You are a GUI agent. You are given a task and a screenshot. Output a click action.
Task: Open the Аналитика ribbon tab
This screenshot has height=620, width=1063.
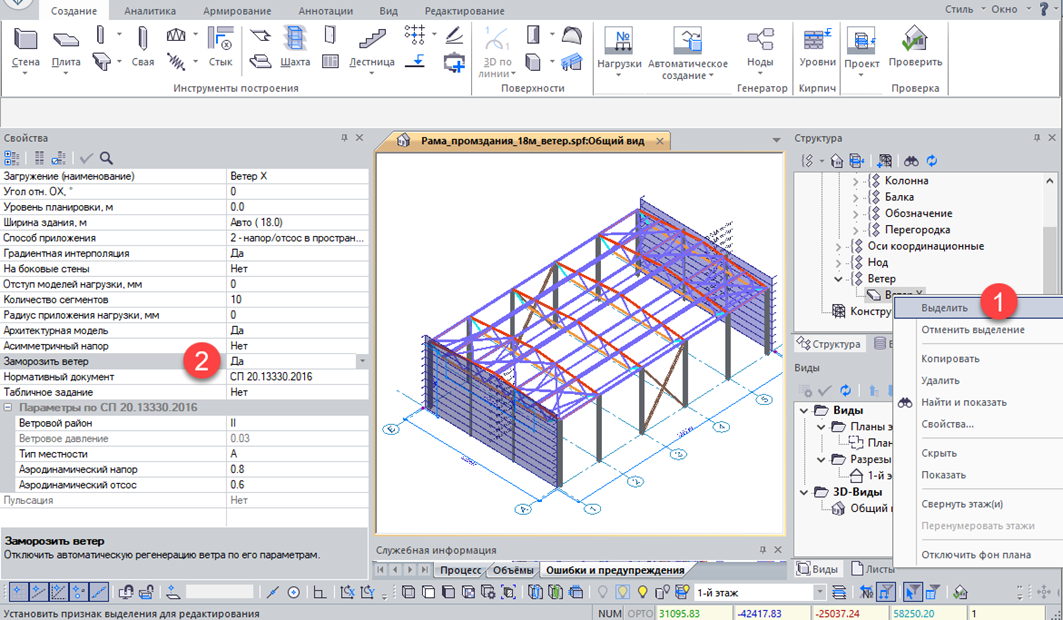(150, 11)
